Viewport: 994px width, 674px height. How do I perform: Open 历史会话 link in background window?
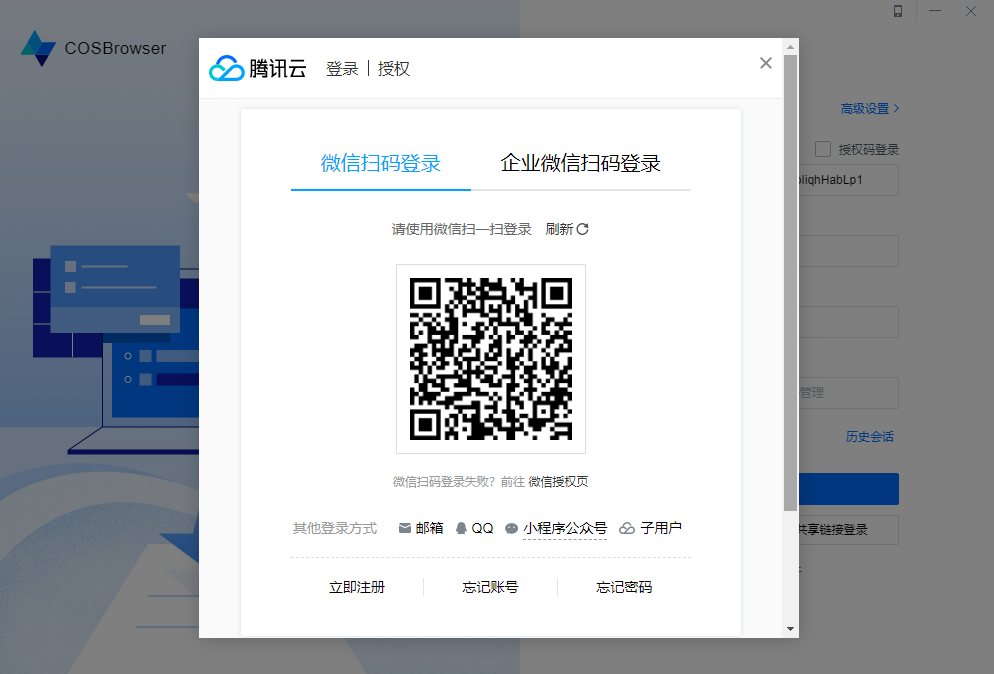coord(869,437)
